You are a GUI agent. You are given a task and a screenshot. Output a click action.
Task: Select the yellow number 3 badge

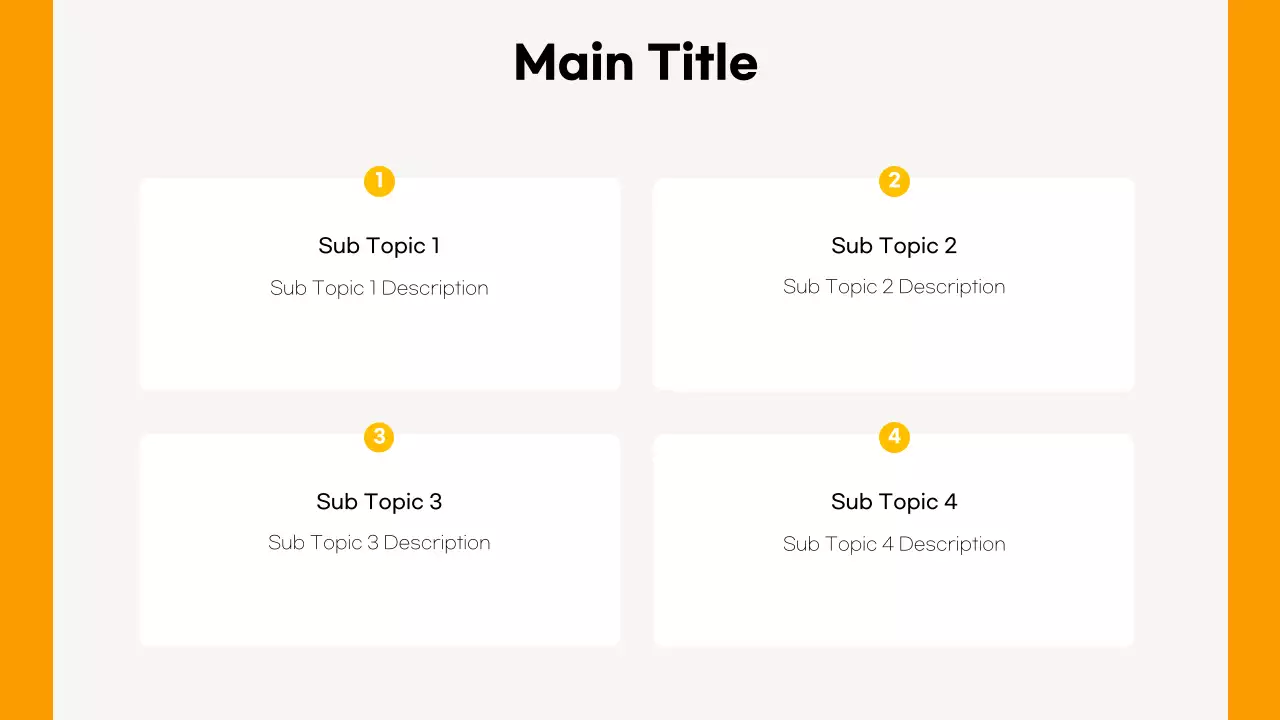coord(379,437)
